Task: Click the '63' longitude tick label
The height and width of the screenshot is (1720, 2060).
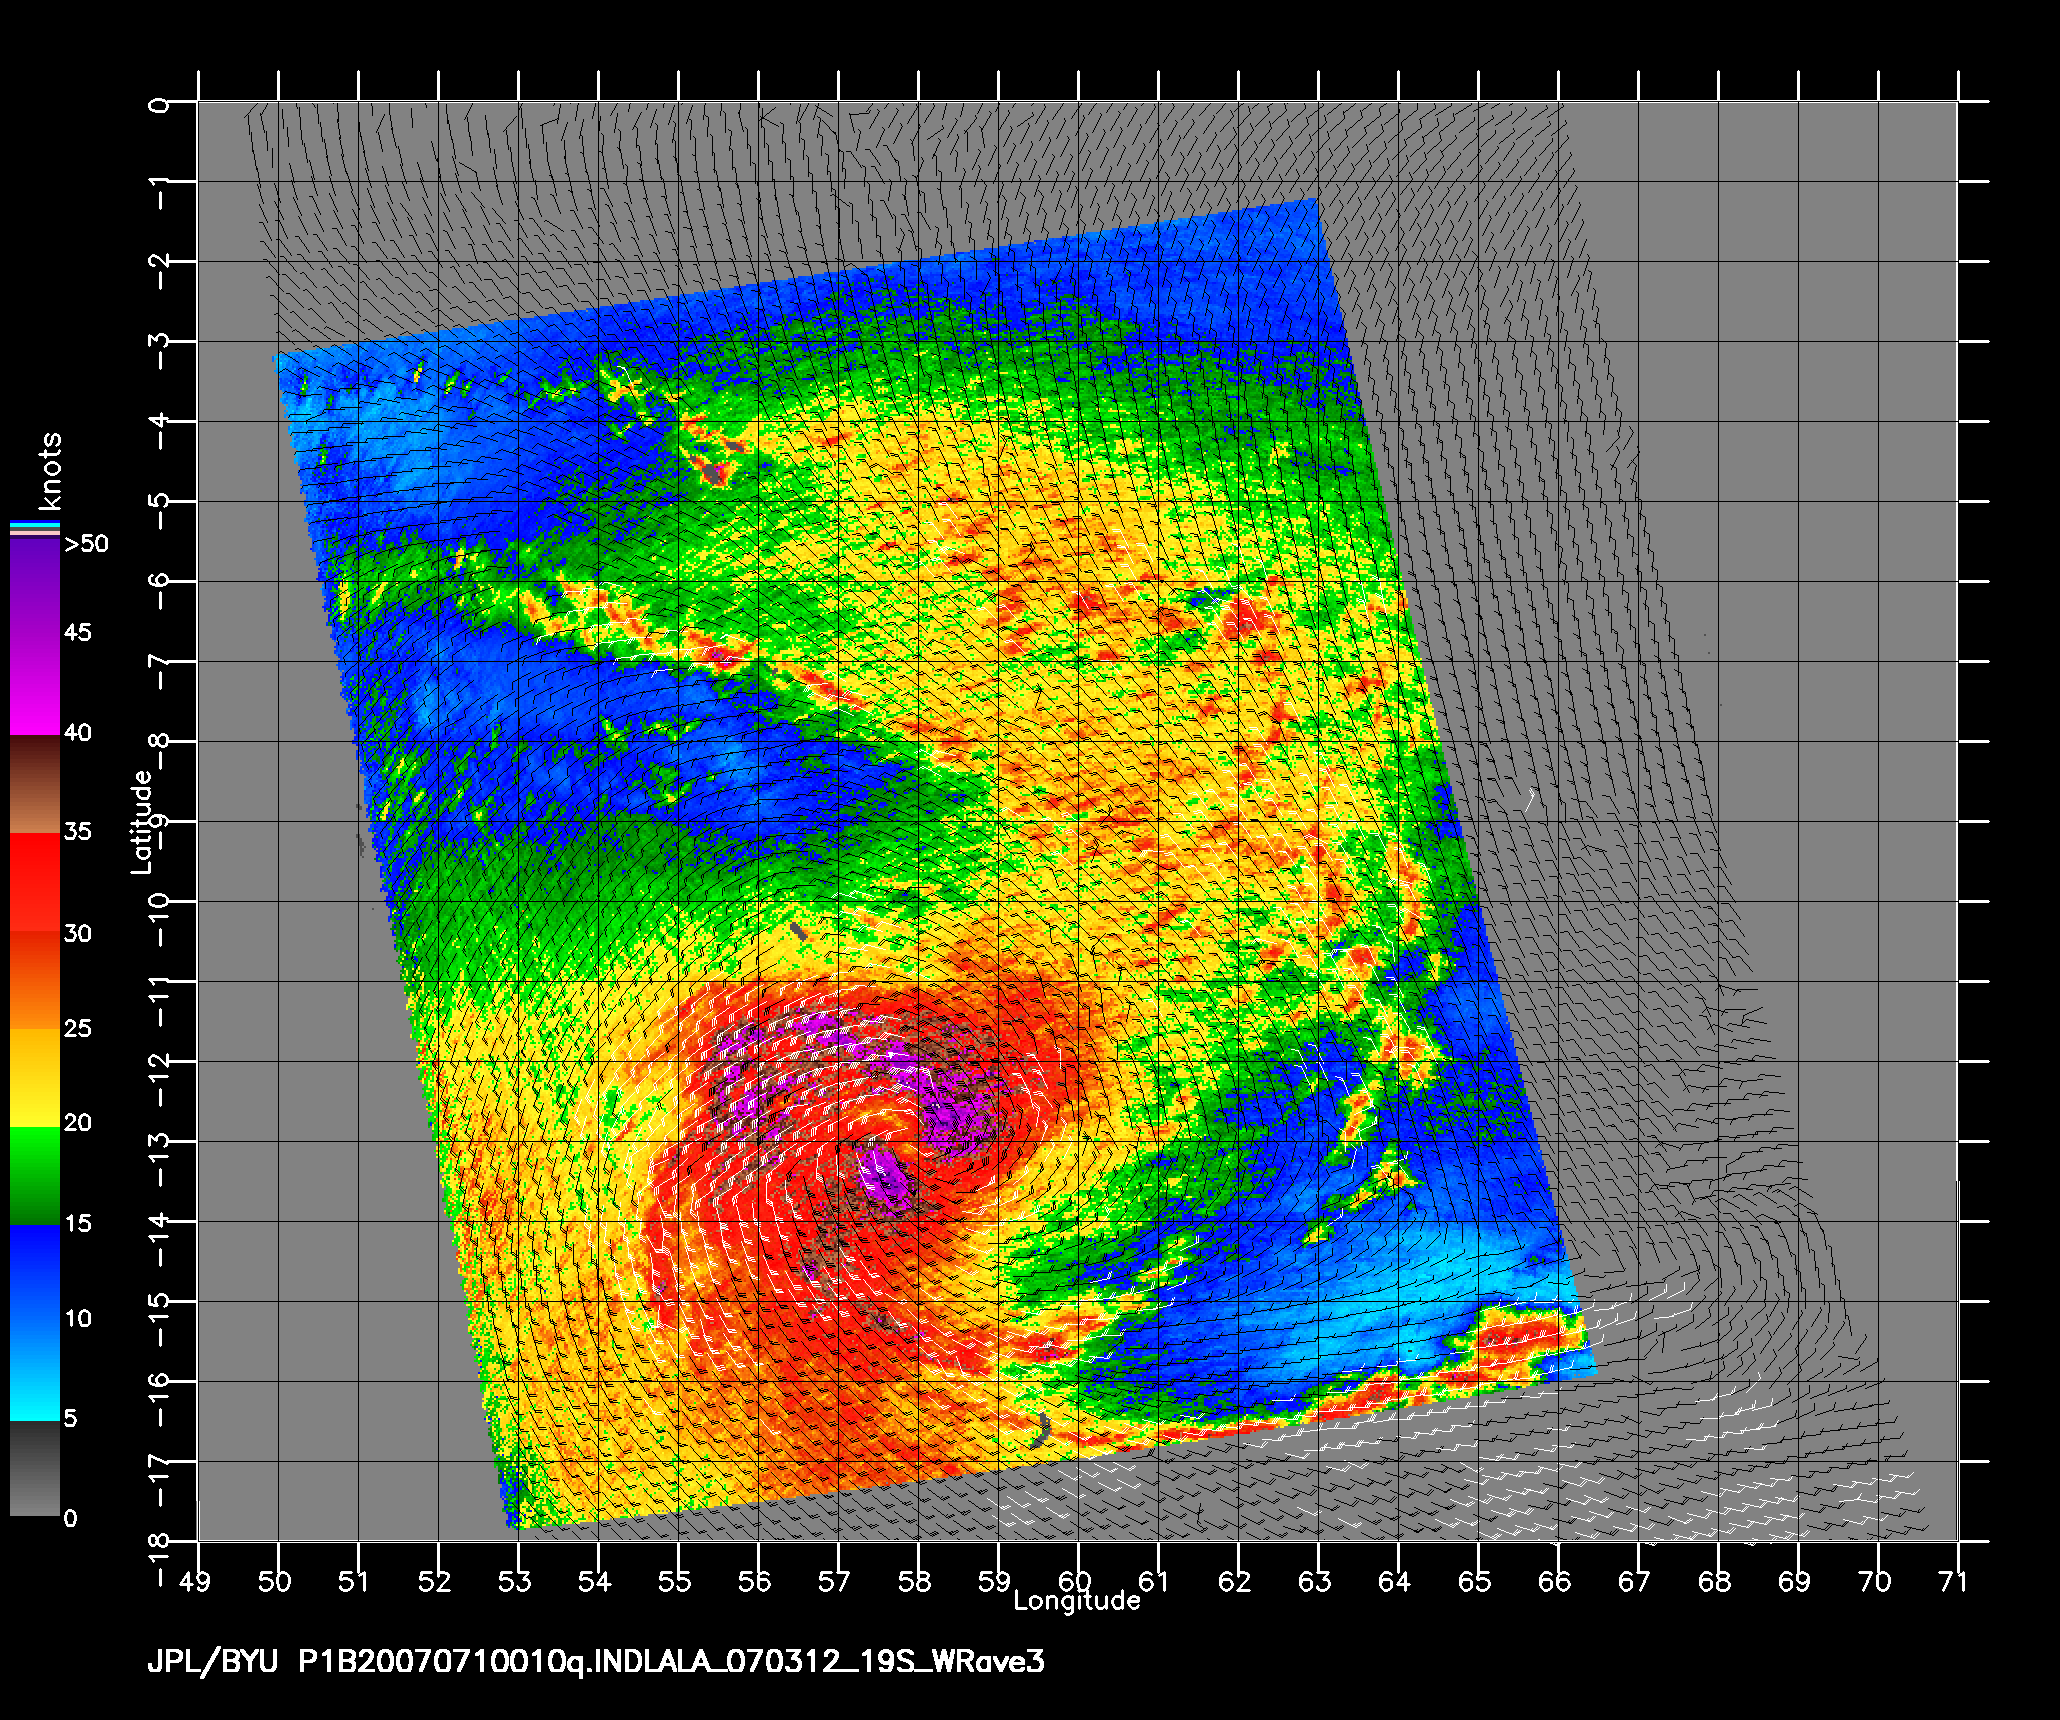Action: (1315, 1581)
